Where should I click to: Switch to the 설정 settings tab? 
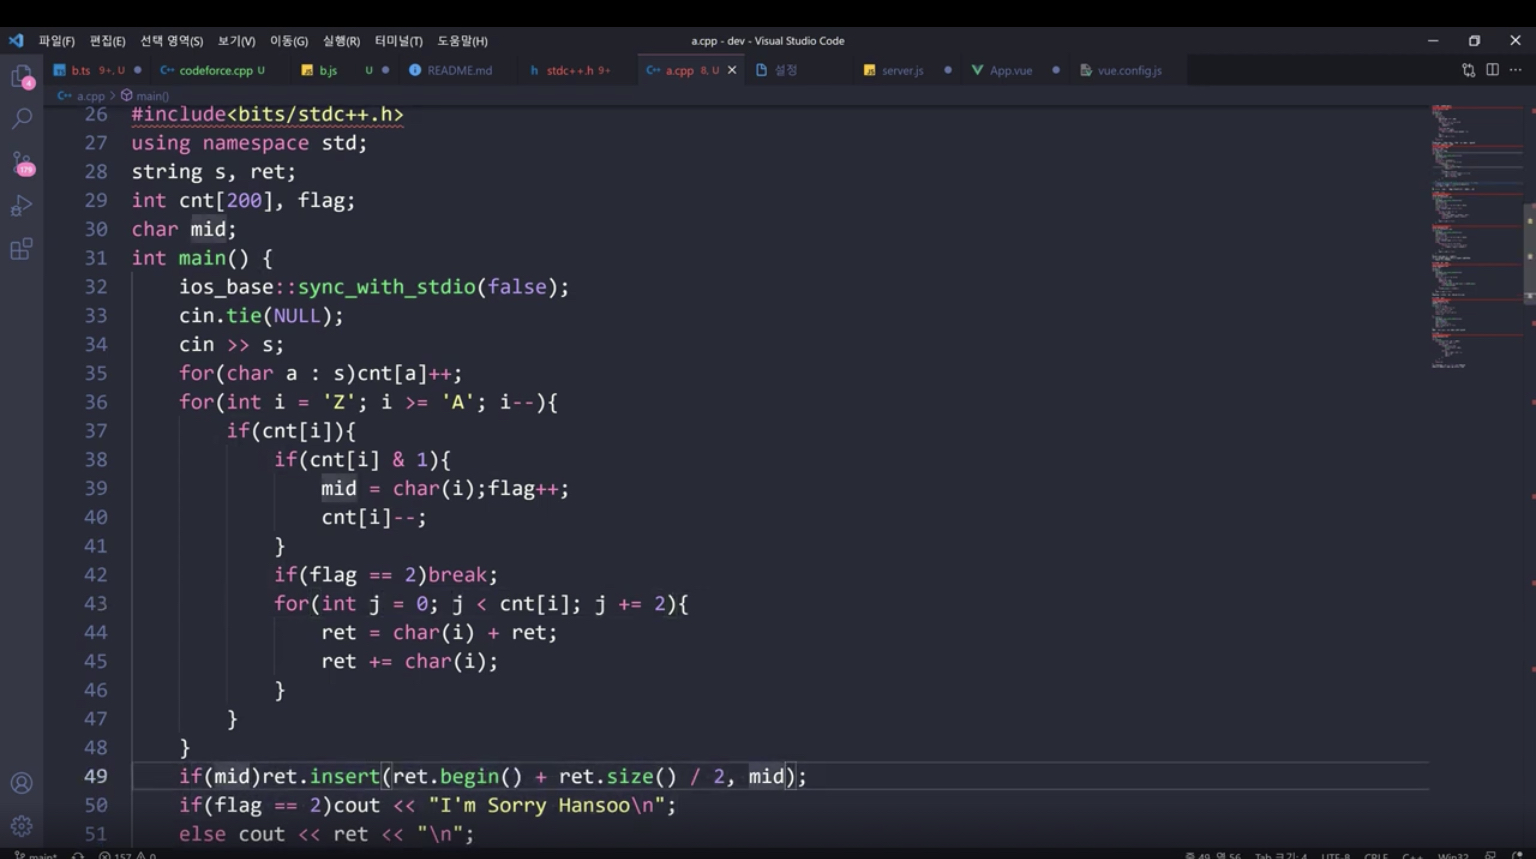pos(798,70)
